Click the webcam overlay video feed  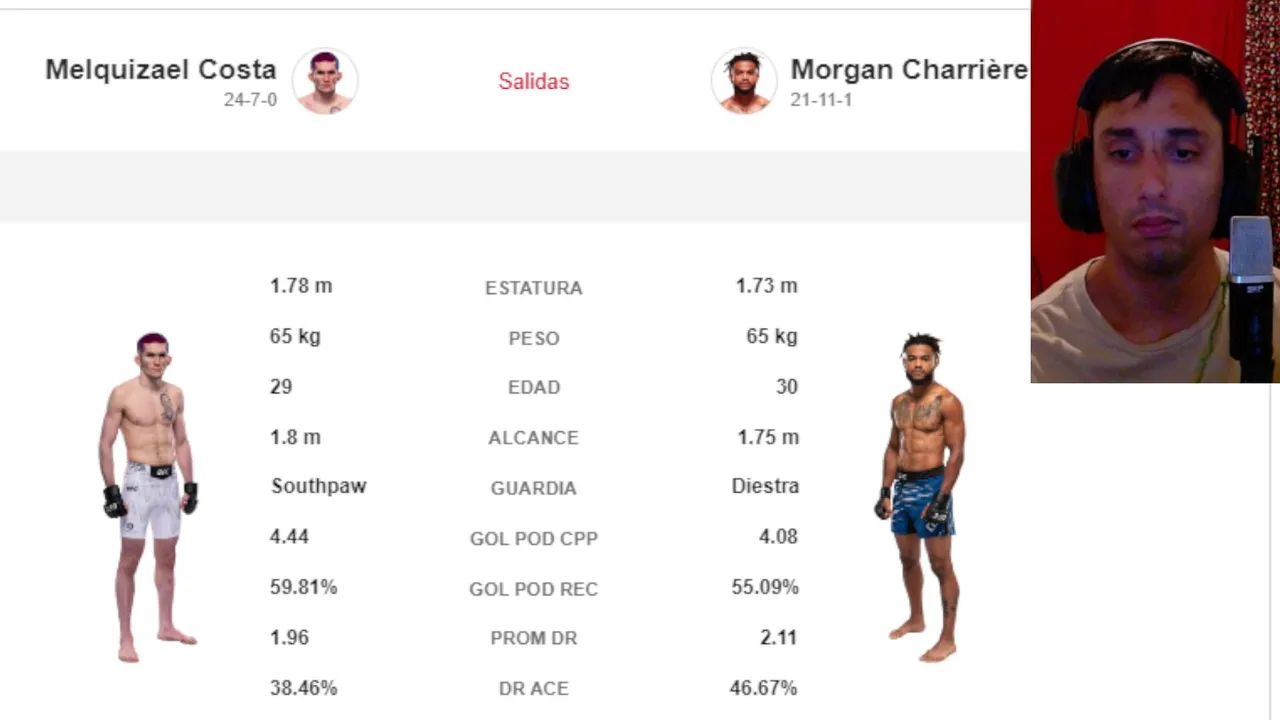pos(1155,190)
